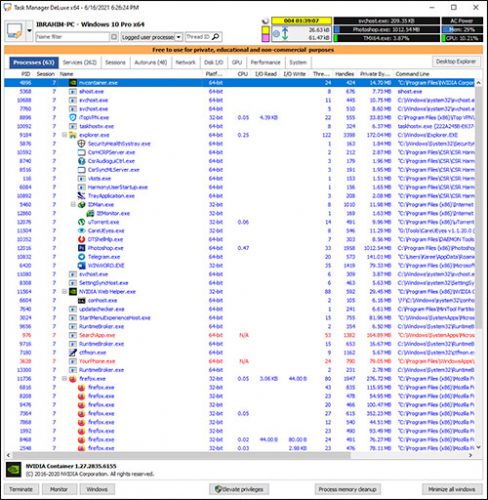This screenshot has height=500, width=488.
Task: Click the uTorrent.exe green icon
Action: coord(81,222)
